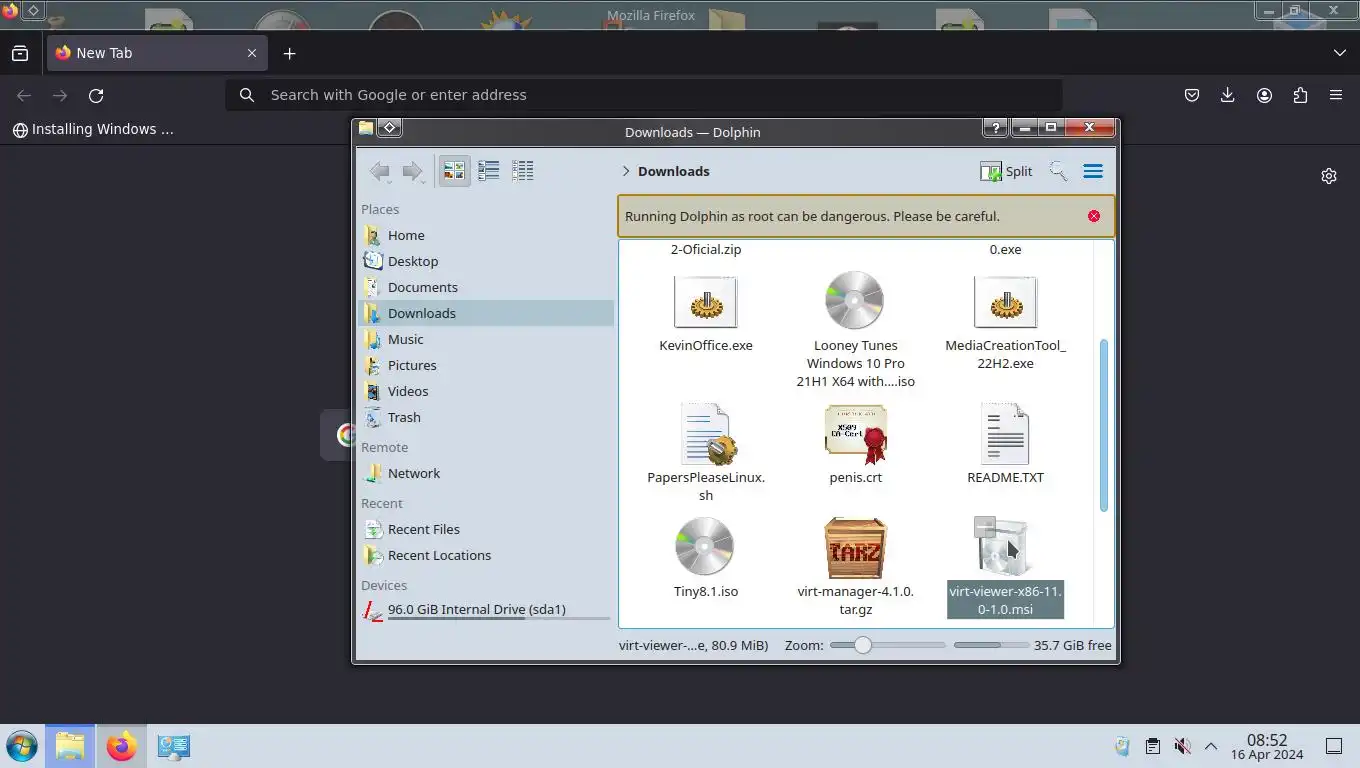The height and width of the screenshot is (768, 1360).
Task: Click the 0.exe file name
Action: click(x=1005, y=249)
